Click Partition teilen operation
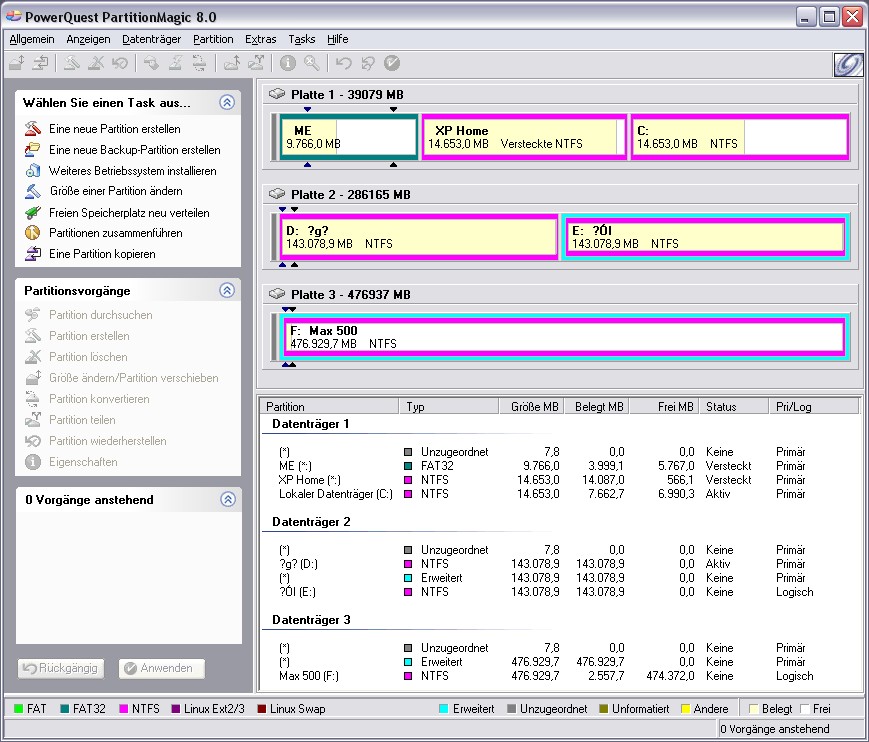The width and height of the screenshot is (869, 742). pyautogui.click(x=82, y=420)
